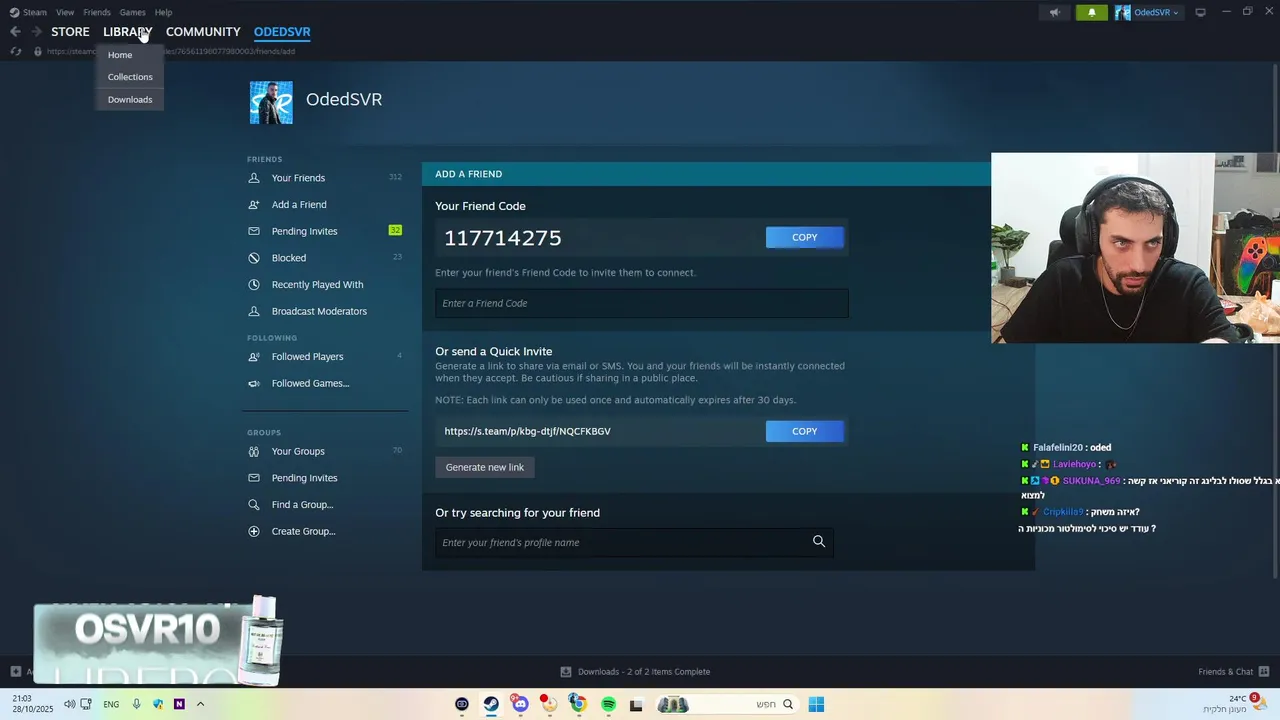Click the Blocked circle-slash icon
Image resolution: width=1280 pixels, height=720 pixels.
pos(254,258)
